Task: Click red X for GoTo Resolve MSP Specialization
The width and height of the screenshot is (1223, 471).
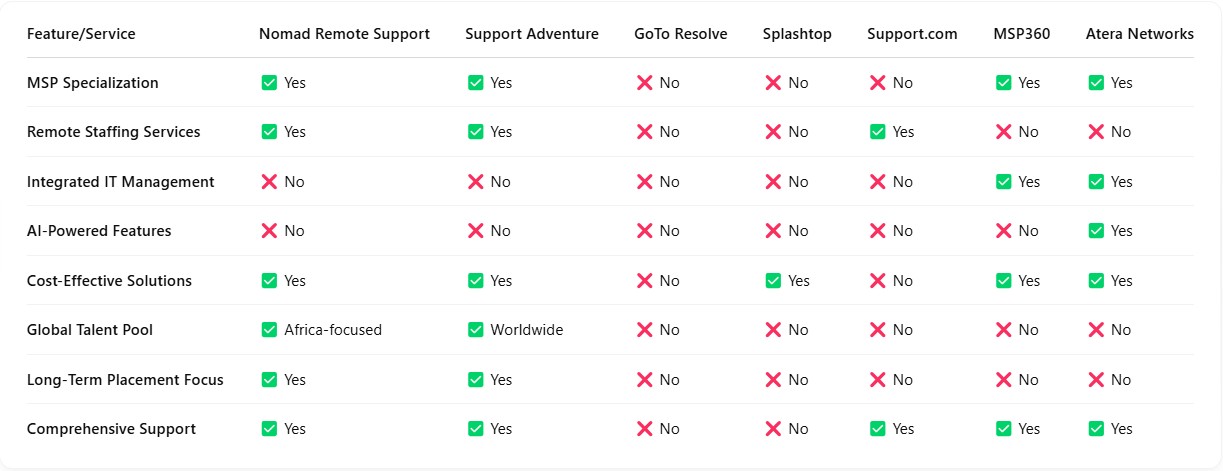Action: (x=645, y=83)
